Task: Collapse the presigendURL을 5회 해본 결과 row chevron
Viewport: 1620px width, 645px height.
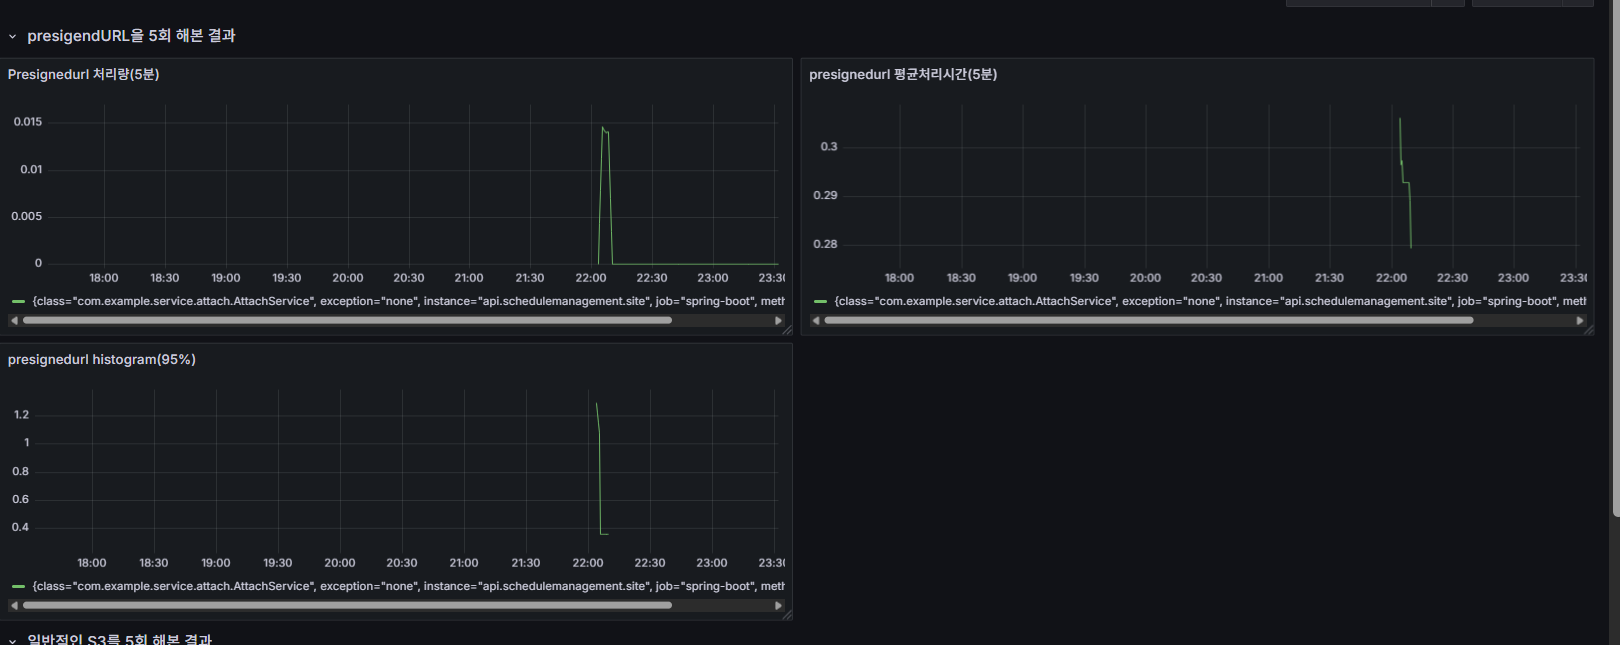Action: 12,36
